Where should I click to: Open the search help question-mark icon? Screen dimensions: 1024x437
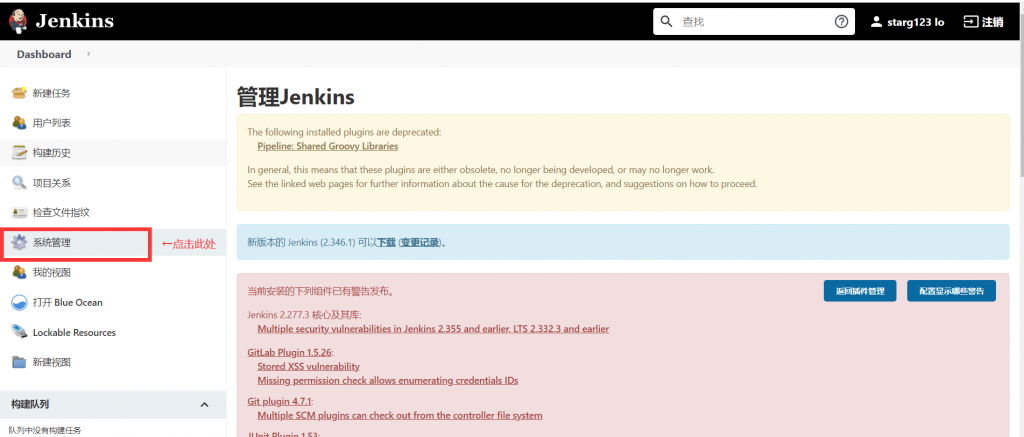coord(841,22)
